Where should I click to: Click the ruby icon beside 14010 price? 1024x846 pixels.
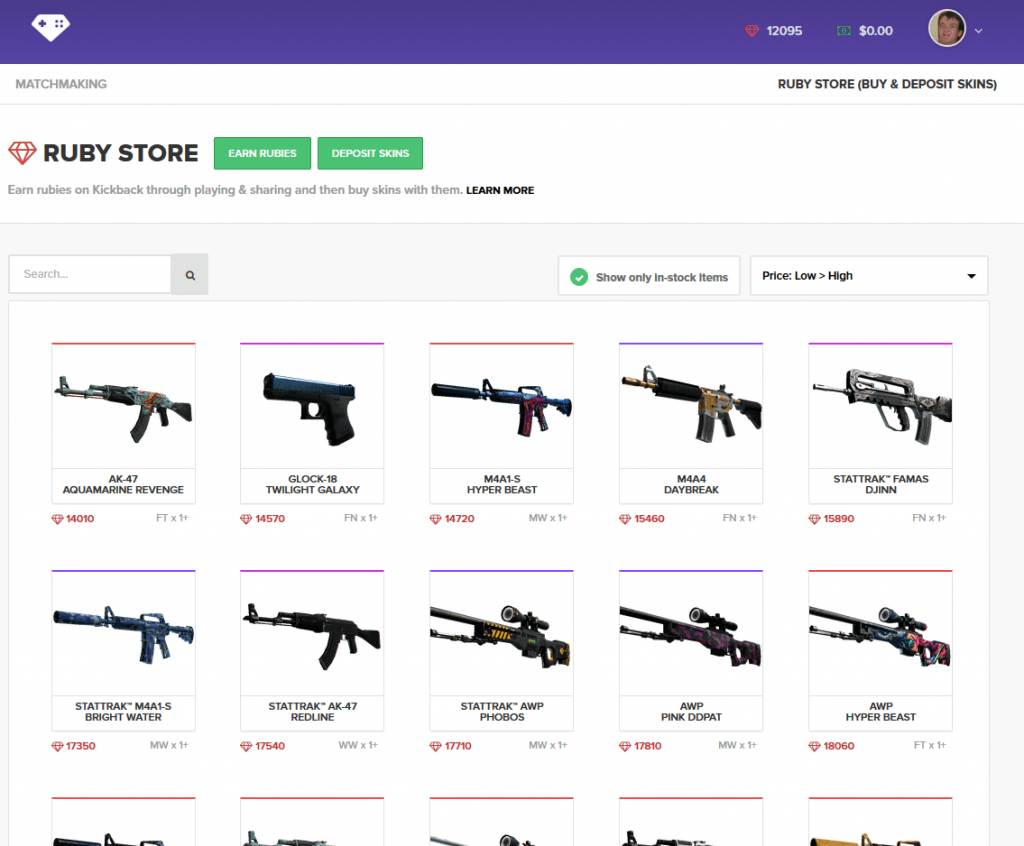(57, 519)
